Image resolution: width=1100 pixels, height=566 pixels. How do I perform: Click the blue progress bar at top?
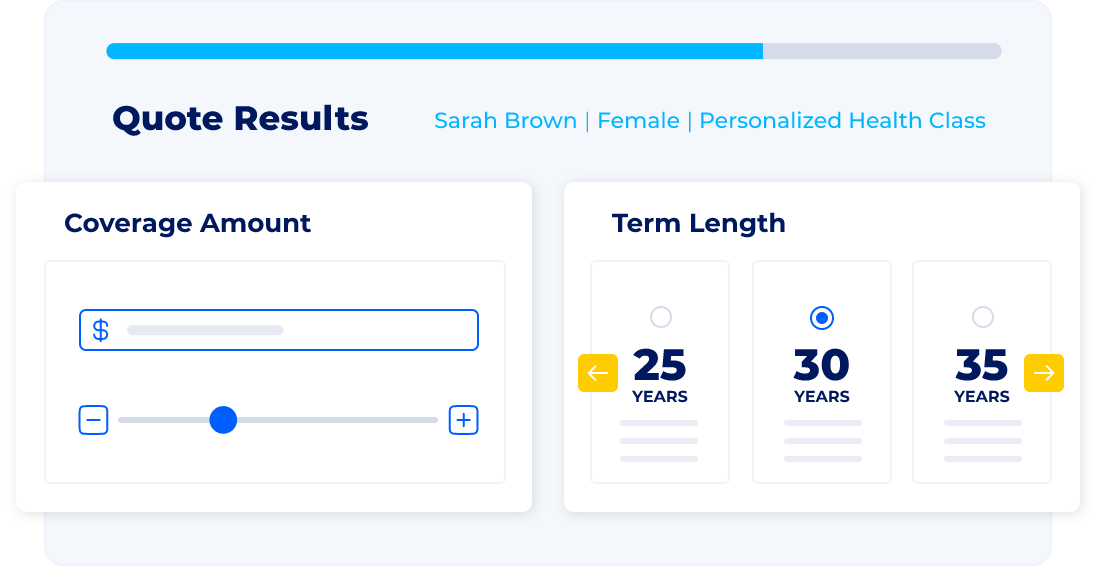click(x=435, y=51)
